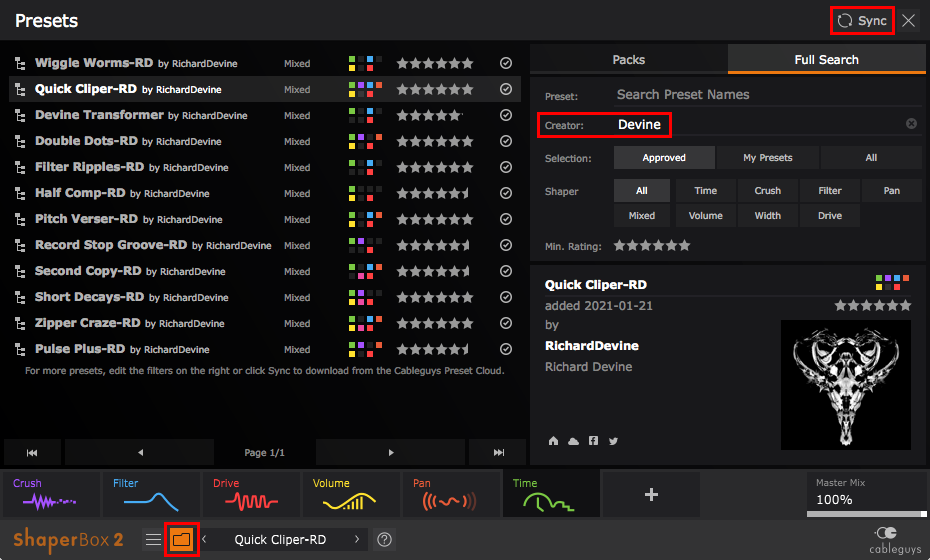The image size is (930, 560).
Task: Filter presets by Mixed shaper
Action: pos(642,216)
